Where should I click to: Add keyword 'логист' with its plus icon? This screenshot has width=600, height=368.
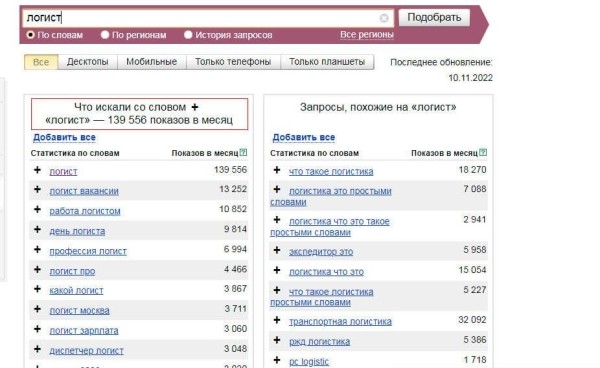pos(37,170)
